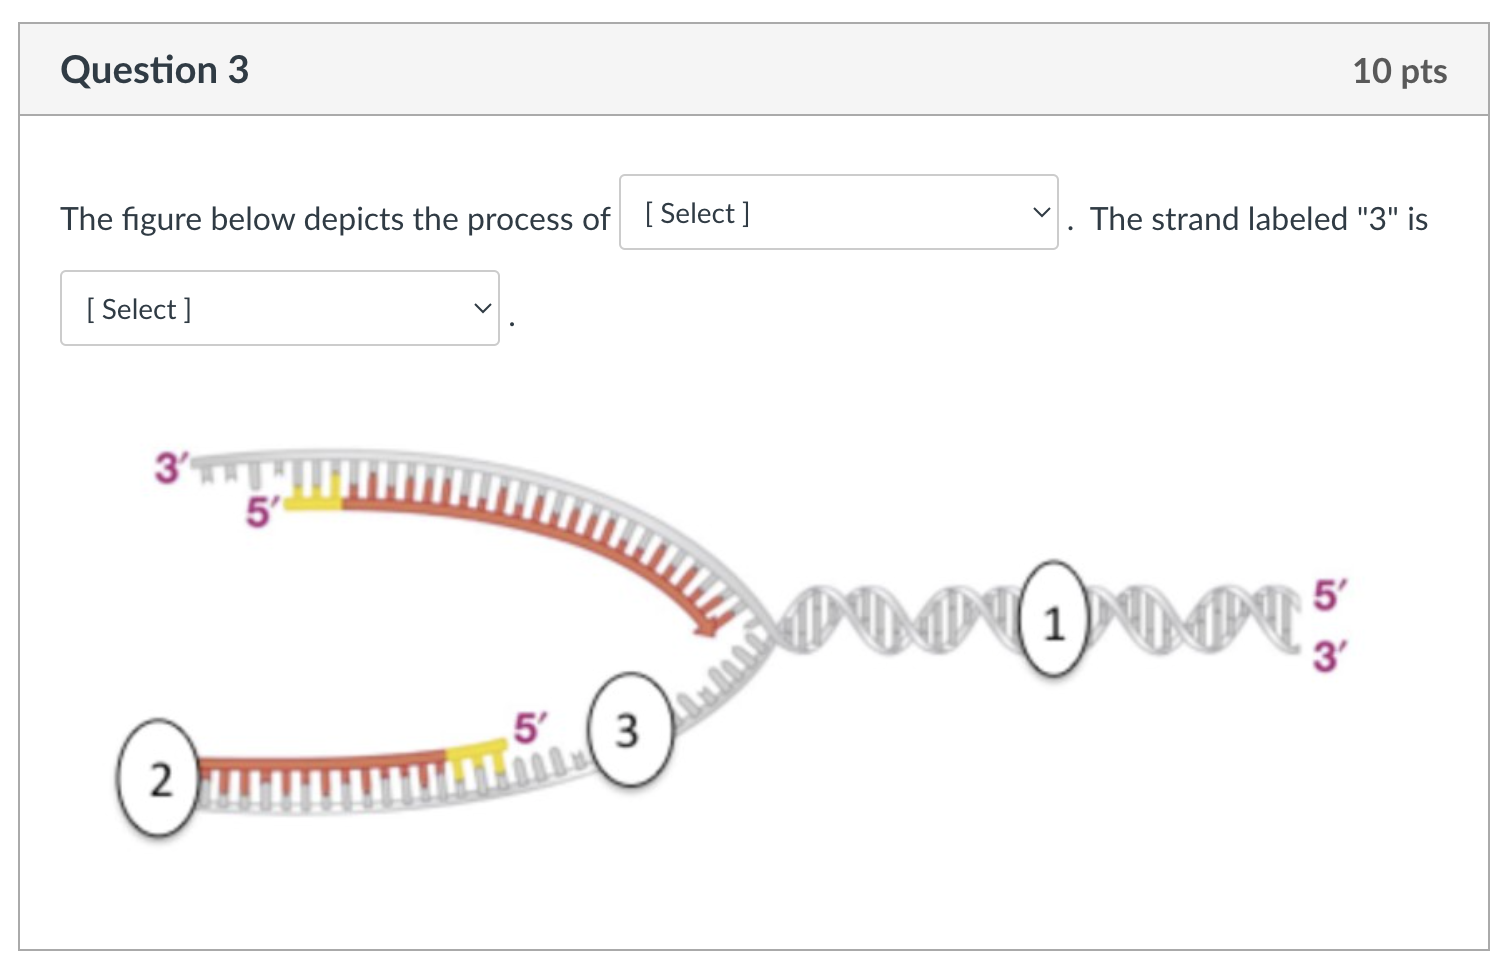Select the circle labeled 1 on the figure
This screenshot has width=1510, height=966.
[x=1054, y=620]
